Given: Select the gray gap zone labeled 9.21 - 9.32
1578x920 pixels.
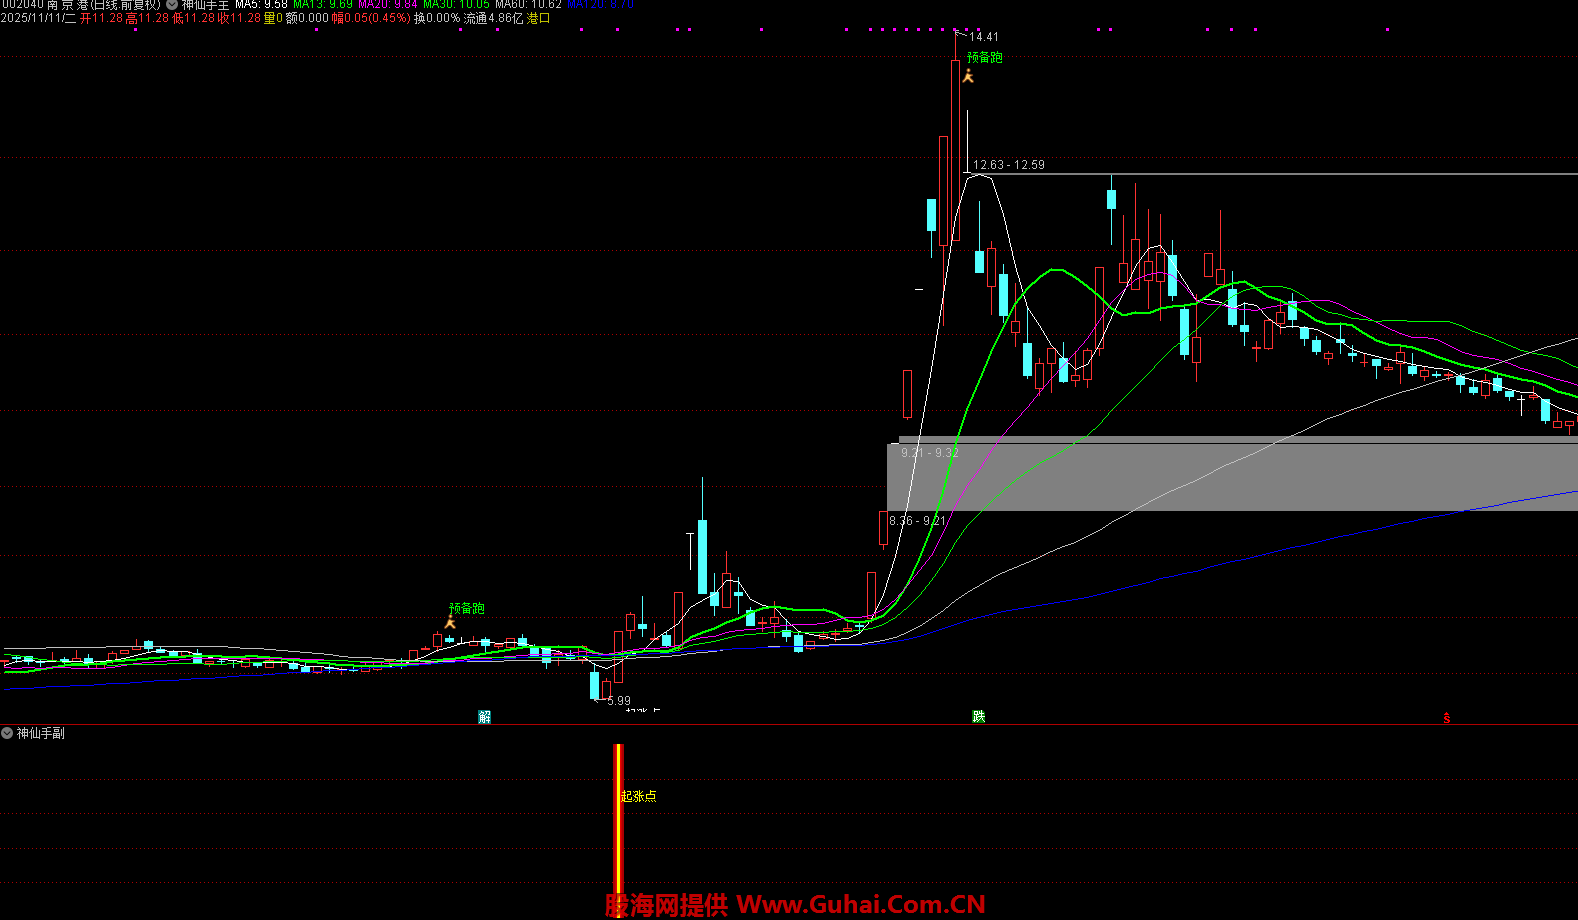Looking at the screenshot, I should pos(1230,477).
